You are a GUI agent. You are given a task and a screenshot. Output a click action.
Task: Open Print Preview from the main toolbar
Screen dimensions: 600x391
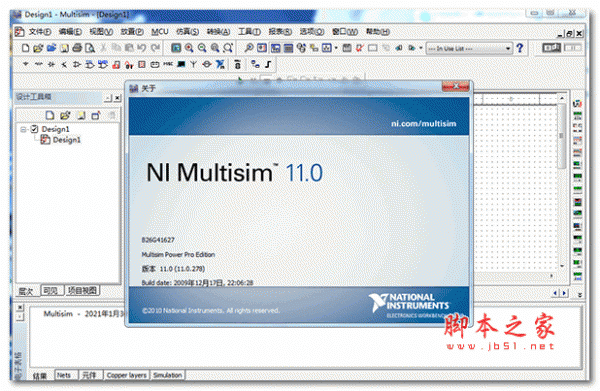coord(90,48)
